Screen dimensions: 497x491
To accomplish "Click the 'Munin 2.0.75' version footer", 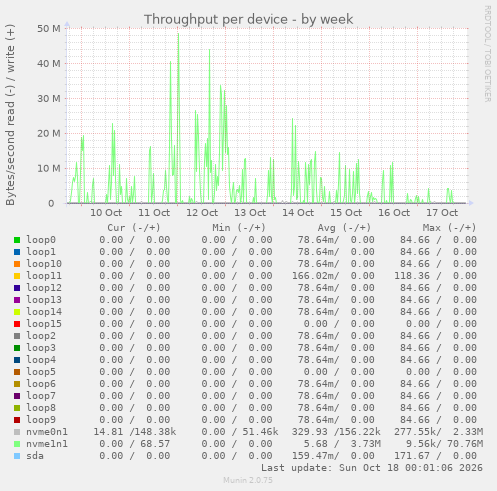I will point(248,480).
